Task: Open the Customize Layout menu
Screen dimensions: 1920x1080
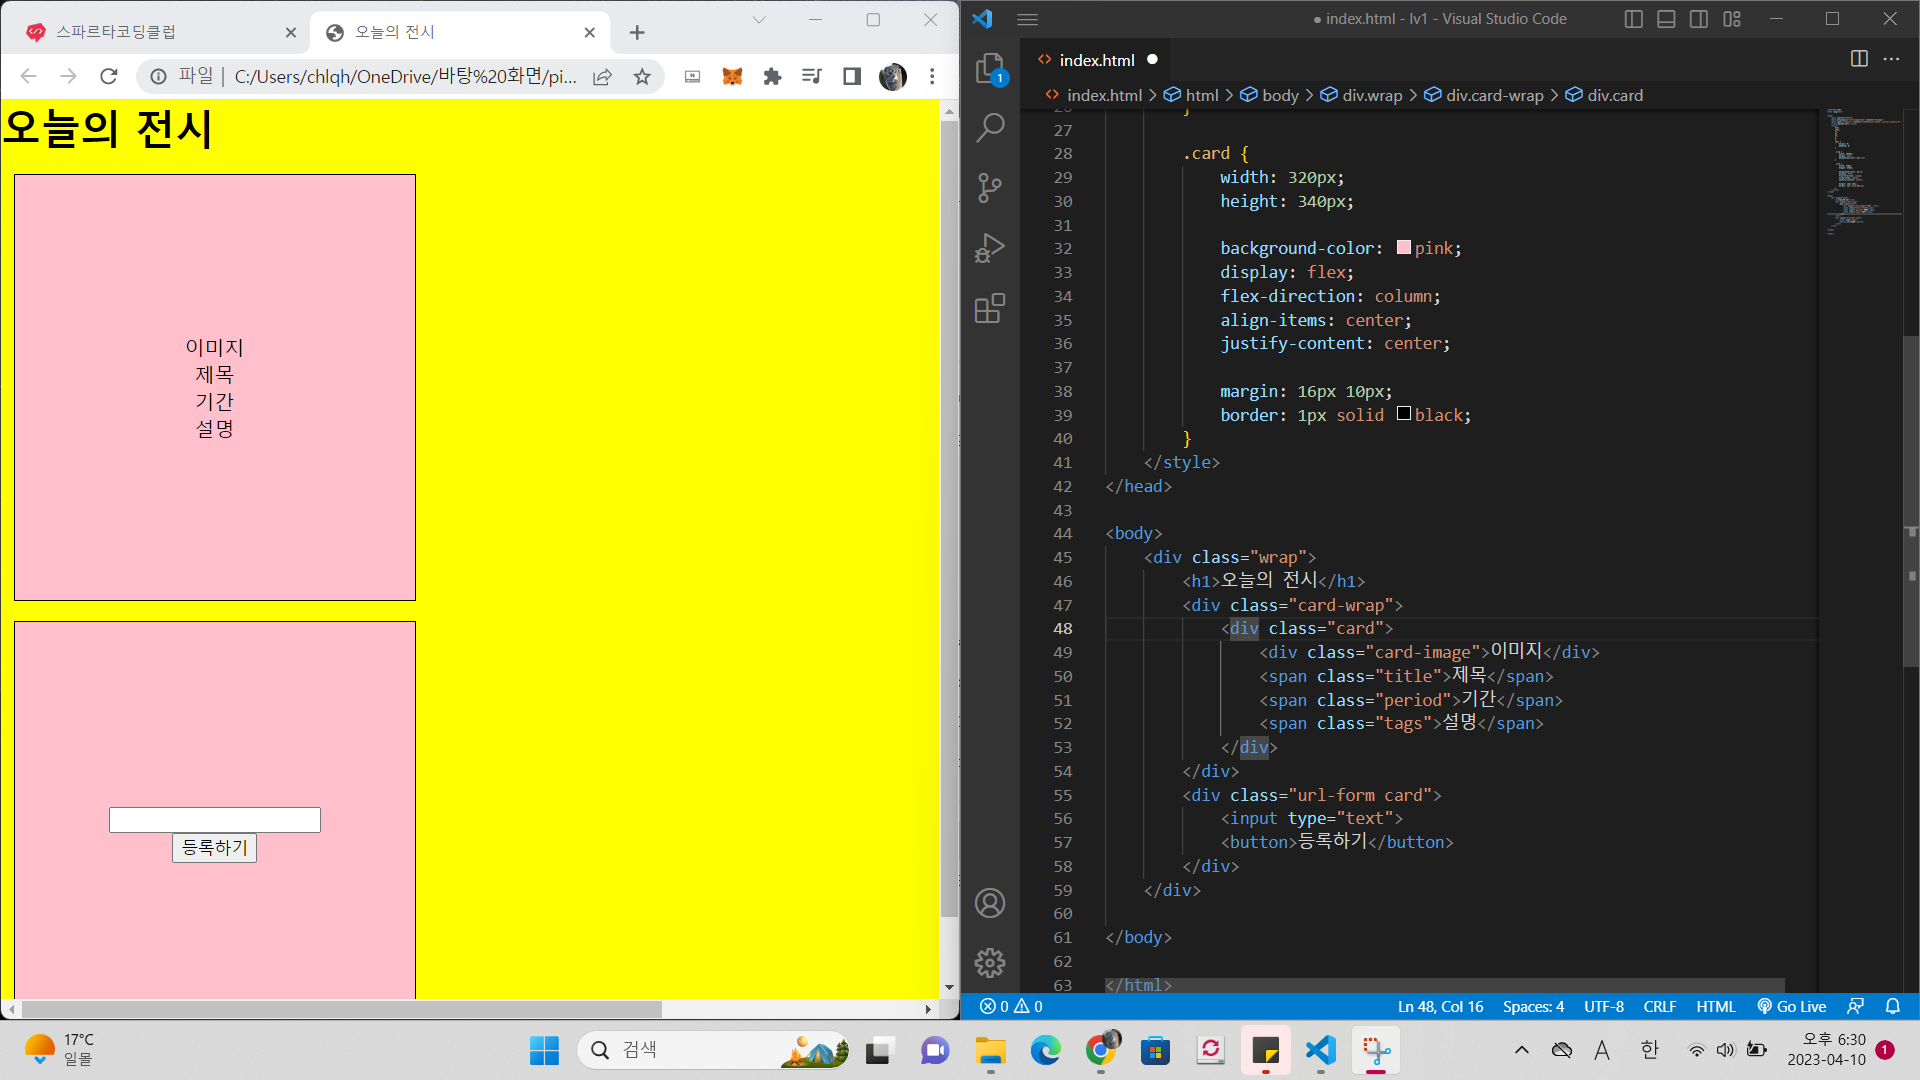Action: point(1732,19)
